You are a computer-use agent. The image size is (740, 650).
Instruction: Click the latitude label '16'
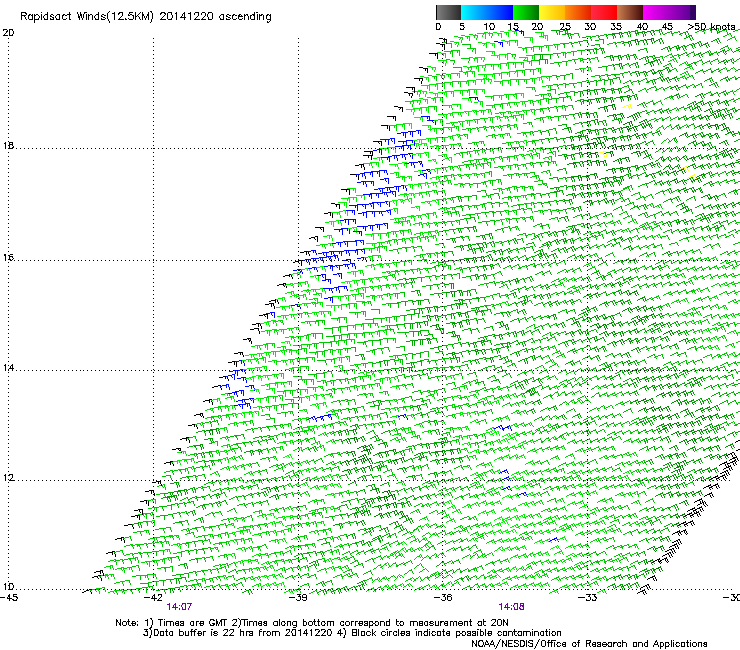(x=8, y=257)
